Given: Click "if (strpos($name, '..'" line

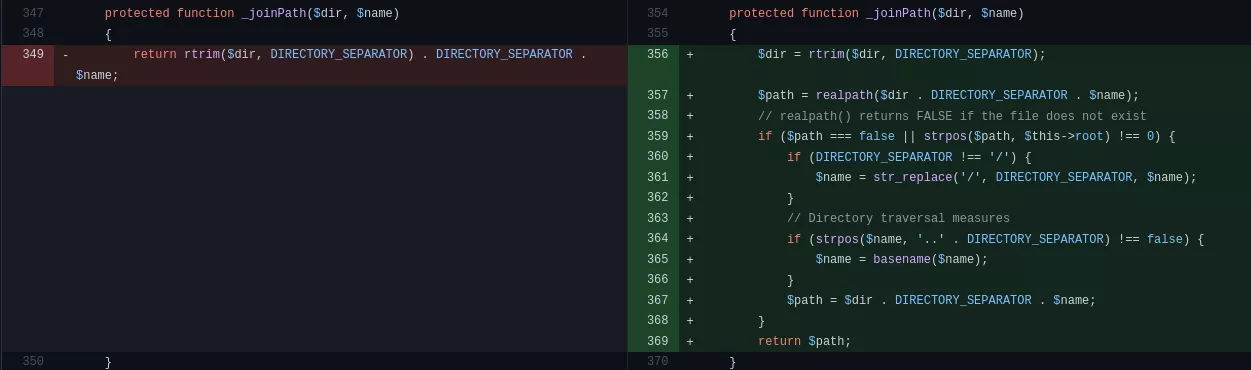Looking at the screenshot, I should (x=995, y=239).
